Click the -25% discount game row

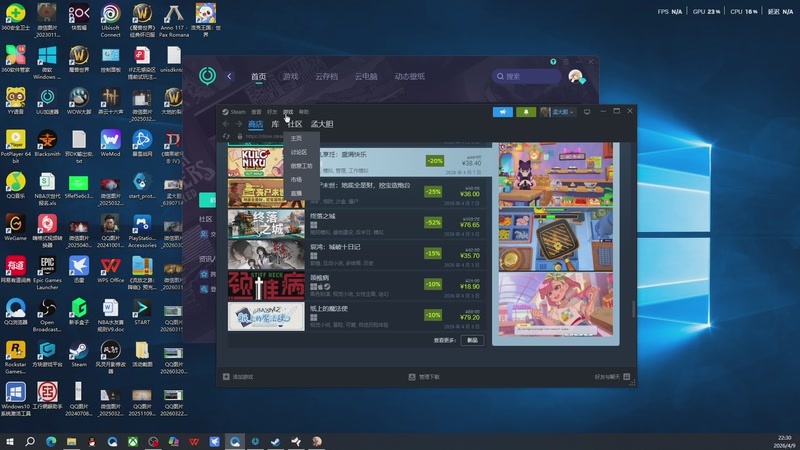pyautogui.click(x=357, y=193)
